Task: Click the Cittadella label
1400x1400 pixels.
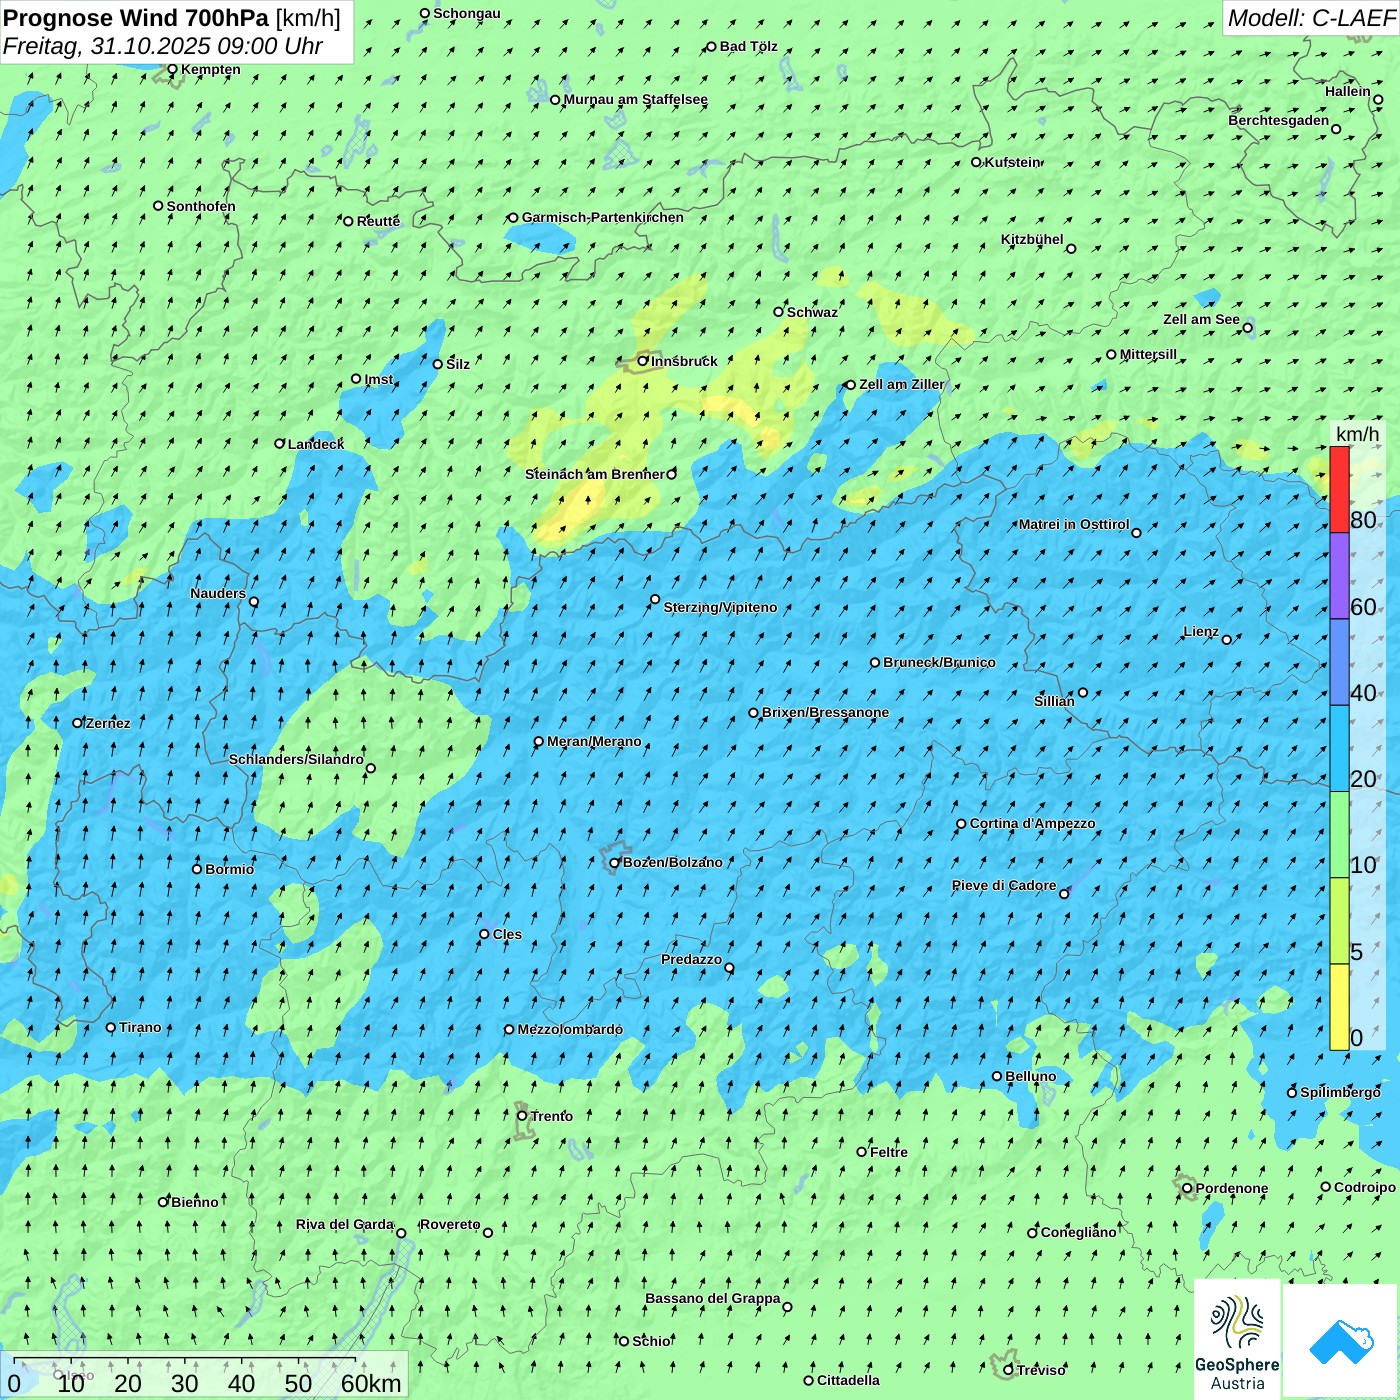Action: [848, 1381]
